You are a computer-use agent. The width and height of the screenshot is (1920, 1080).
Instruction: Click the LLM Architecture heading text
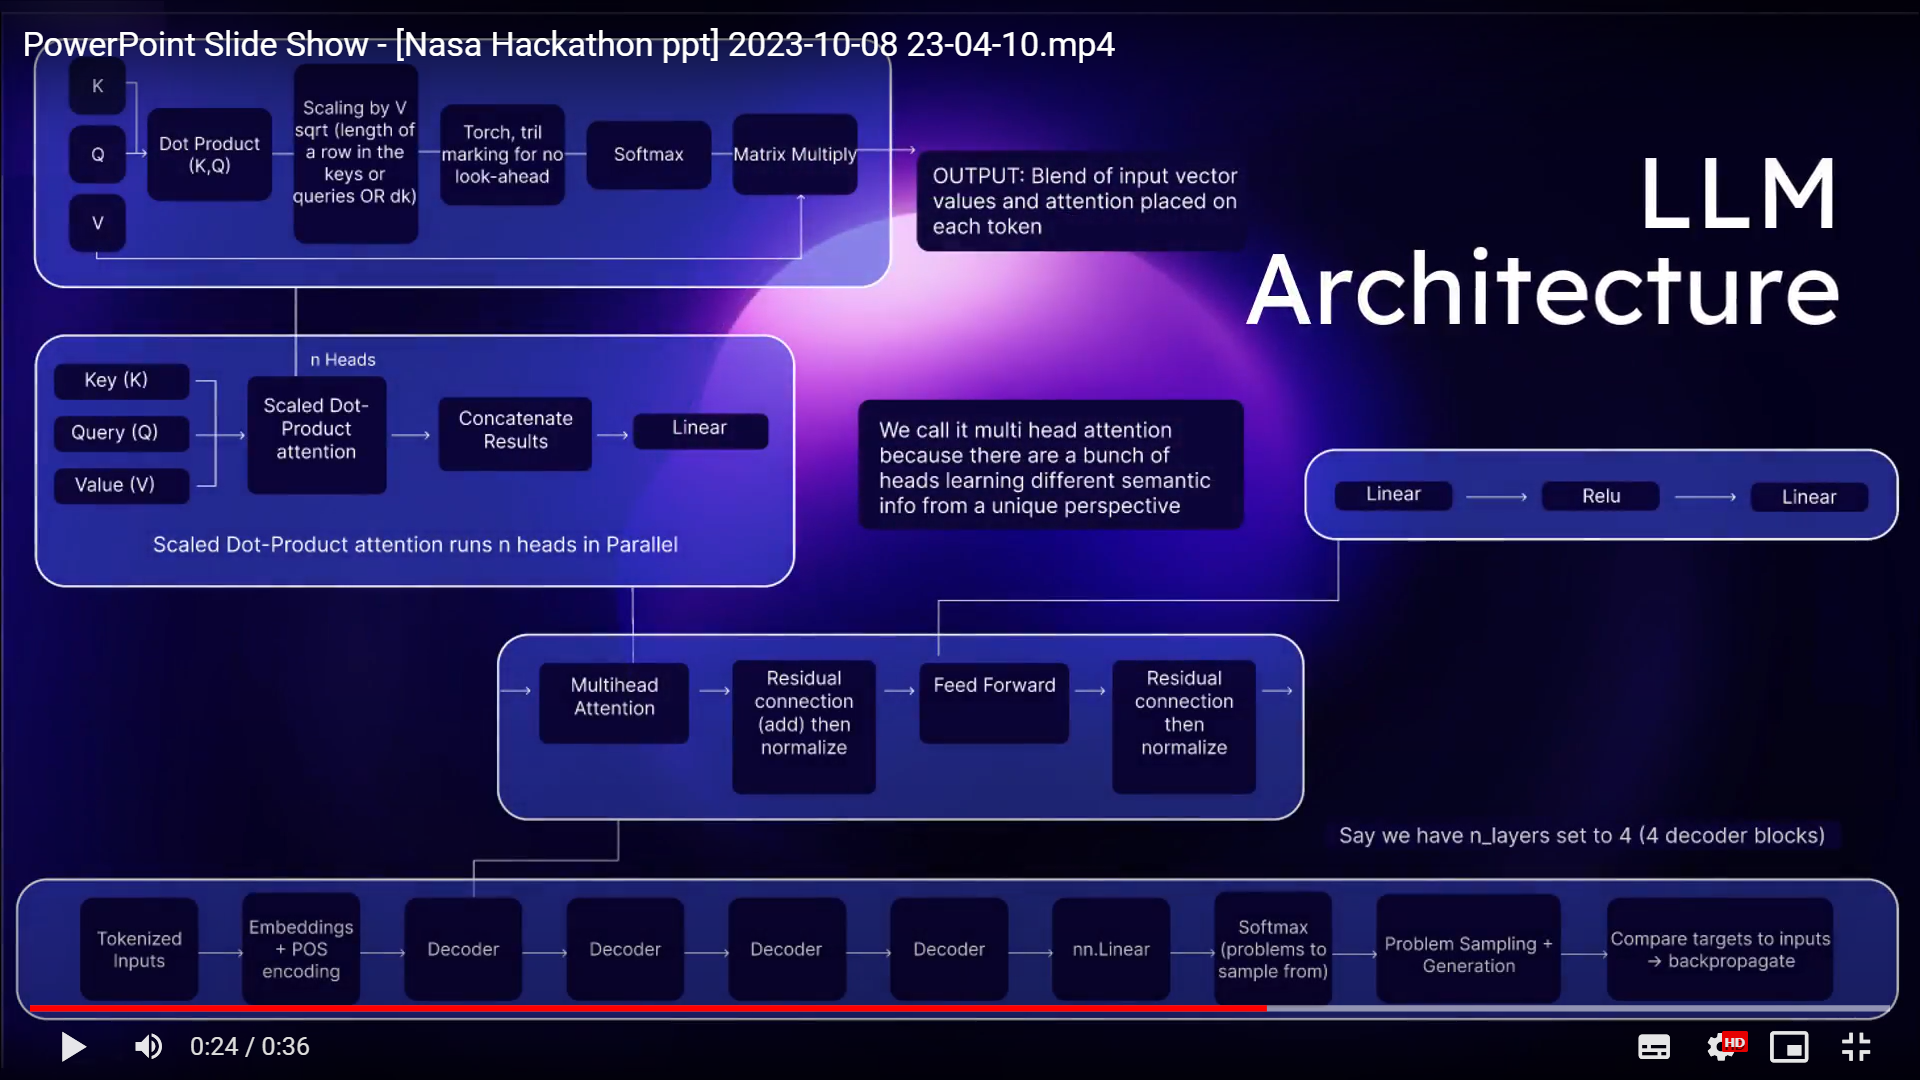coord(1543,242)
